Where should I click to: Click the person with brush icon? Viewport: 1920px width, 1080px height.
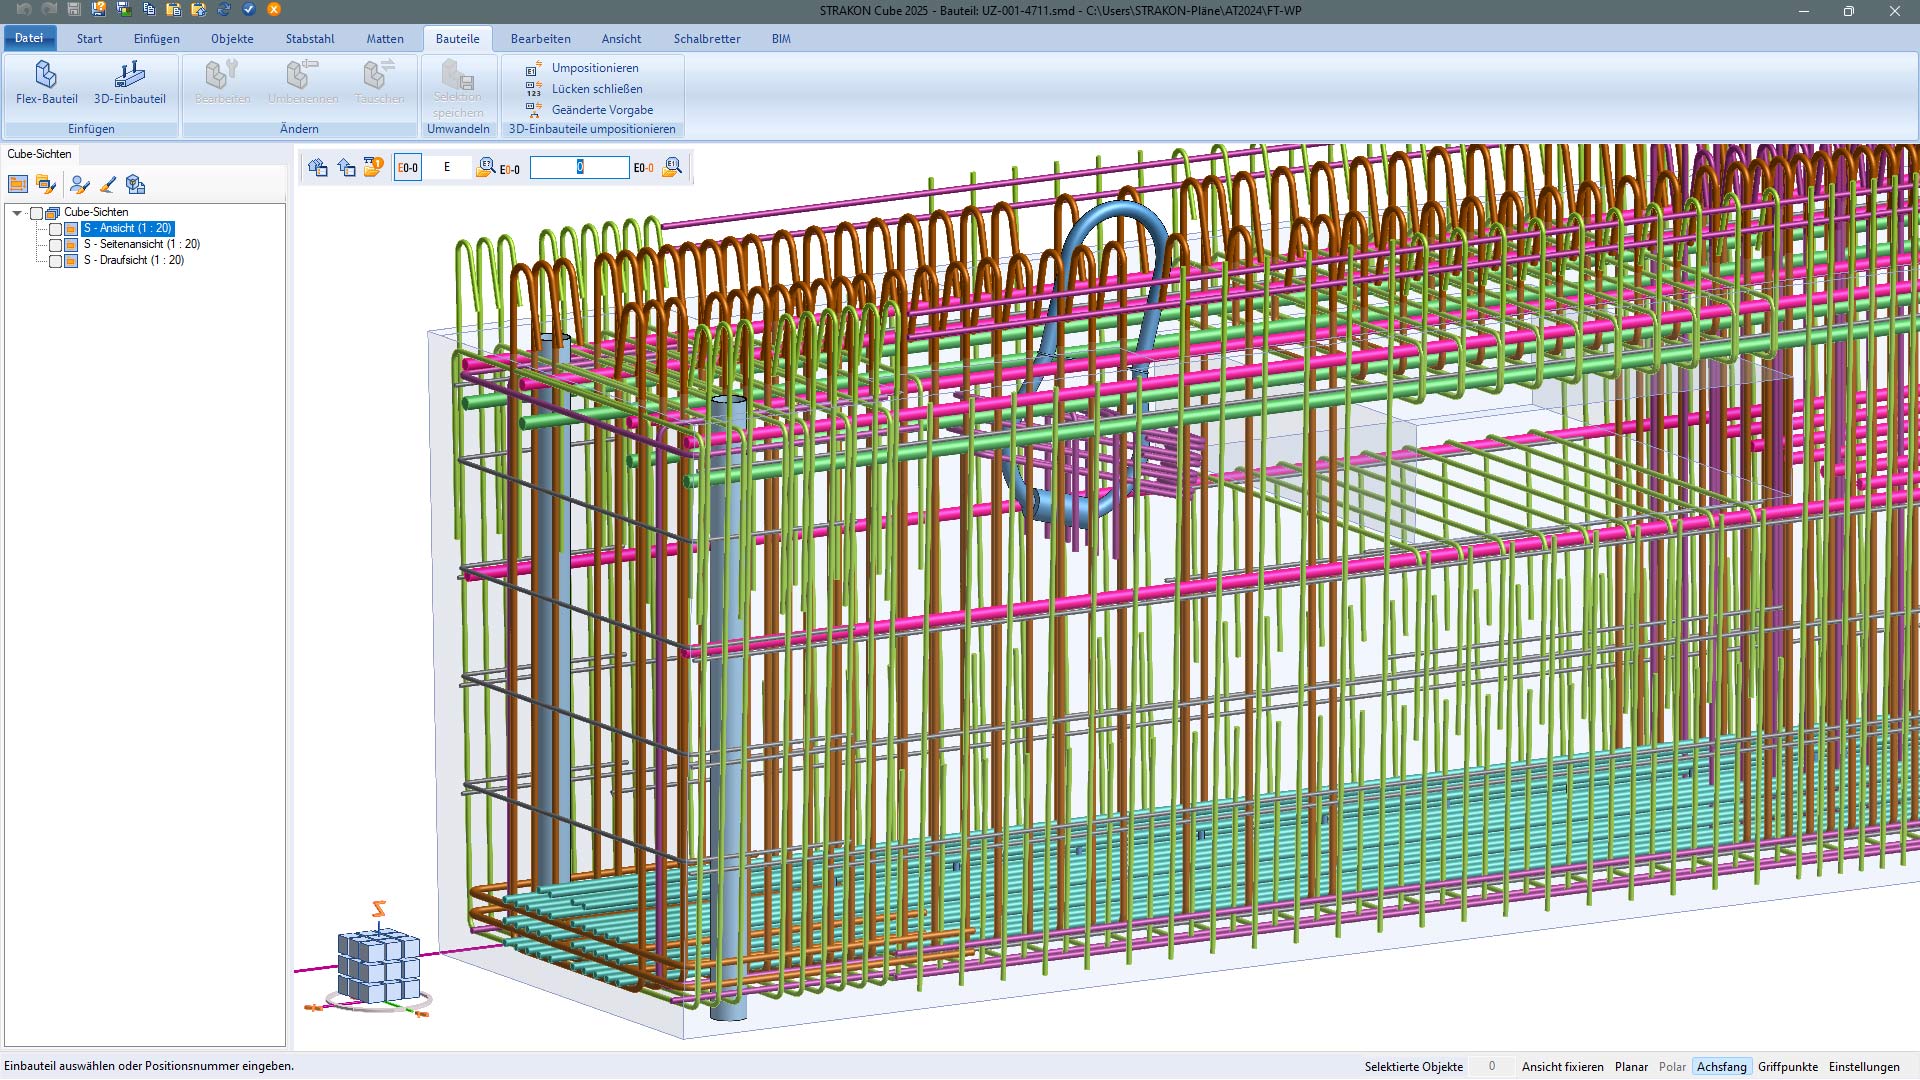(x=80, y=184)
